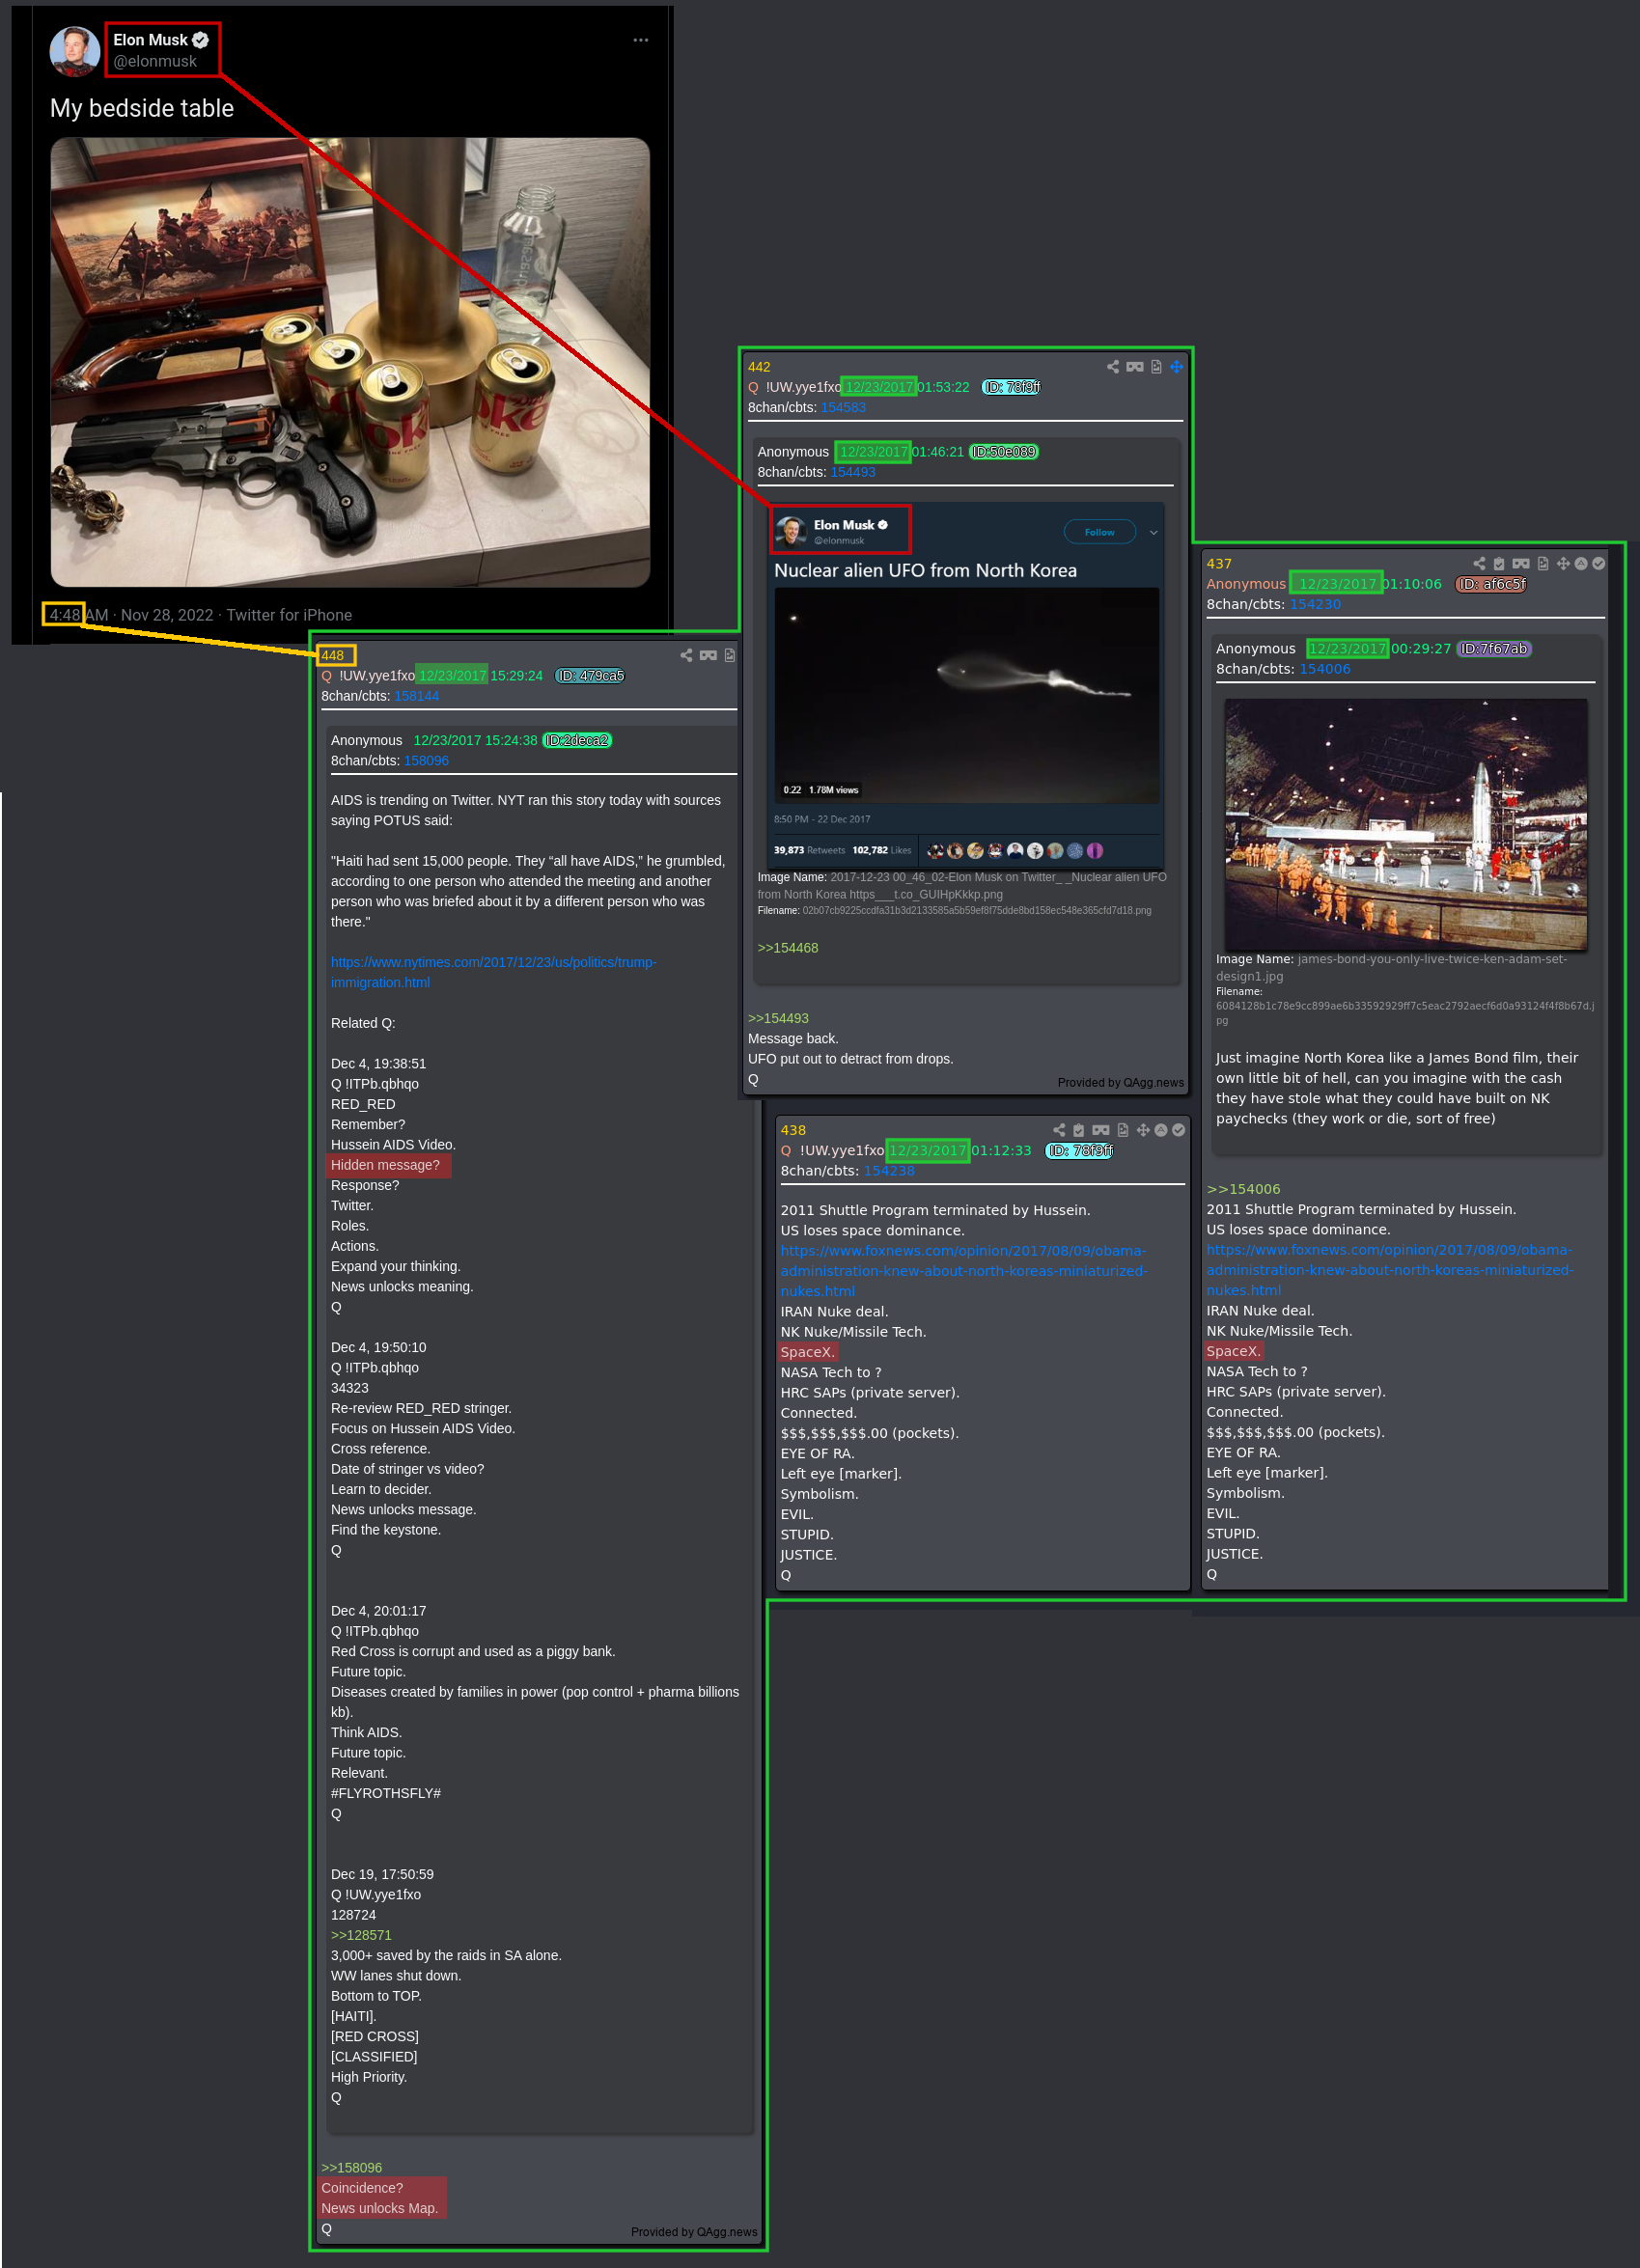The width and height of the screenshot is (1640, 2268).
Task: Open the bedside table photo in the tweet
Action: (x=350, y=362)
